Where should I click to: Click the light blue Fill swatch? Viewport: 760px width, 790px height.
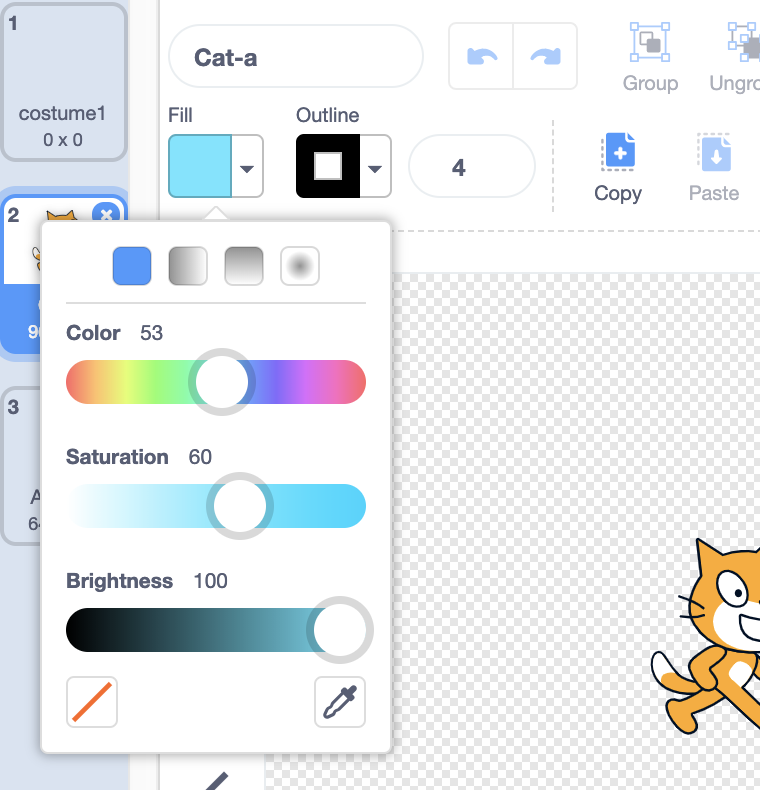[200, 166]
